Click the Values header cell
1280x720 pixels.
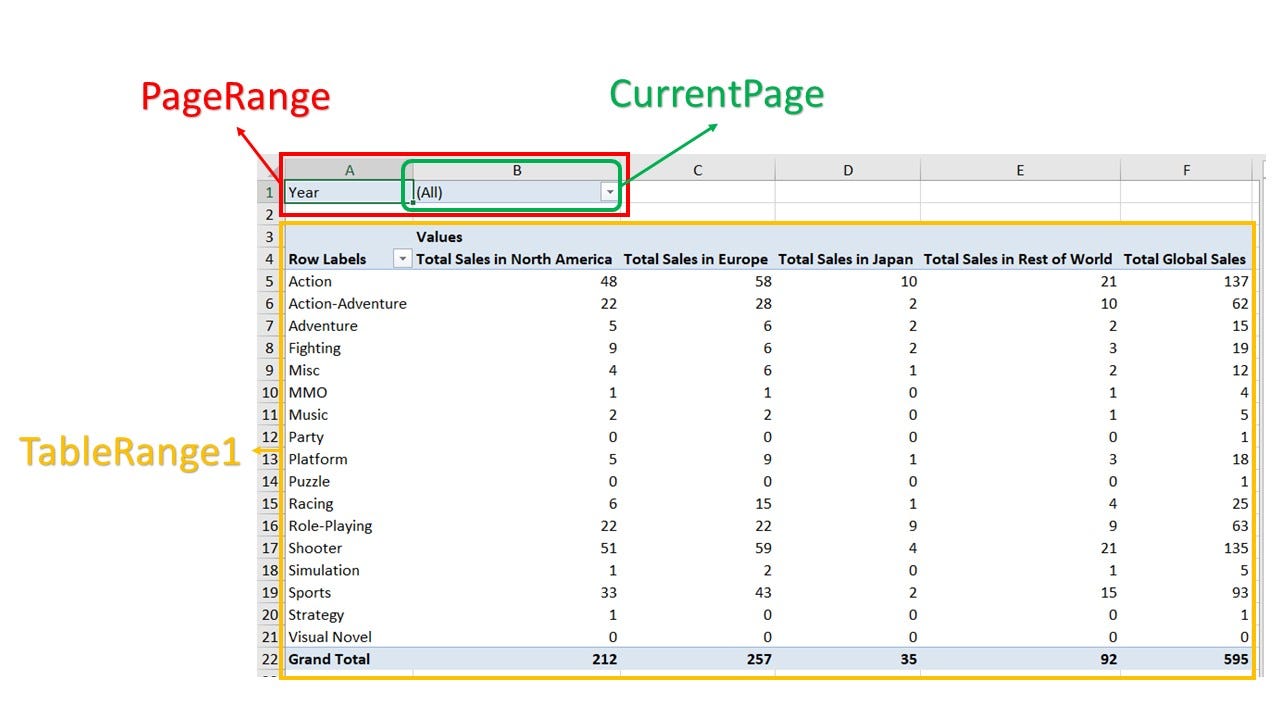[437, 237]
